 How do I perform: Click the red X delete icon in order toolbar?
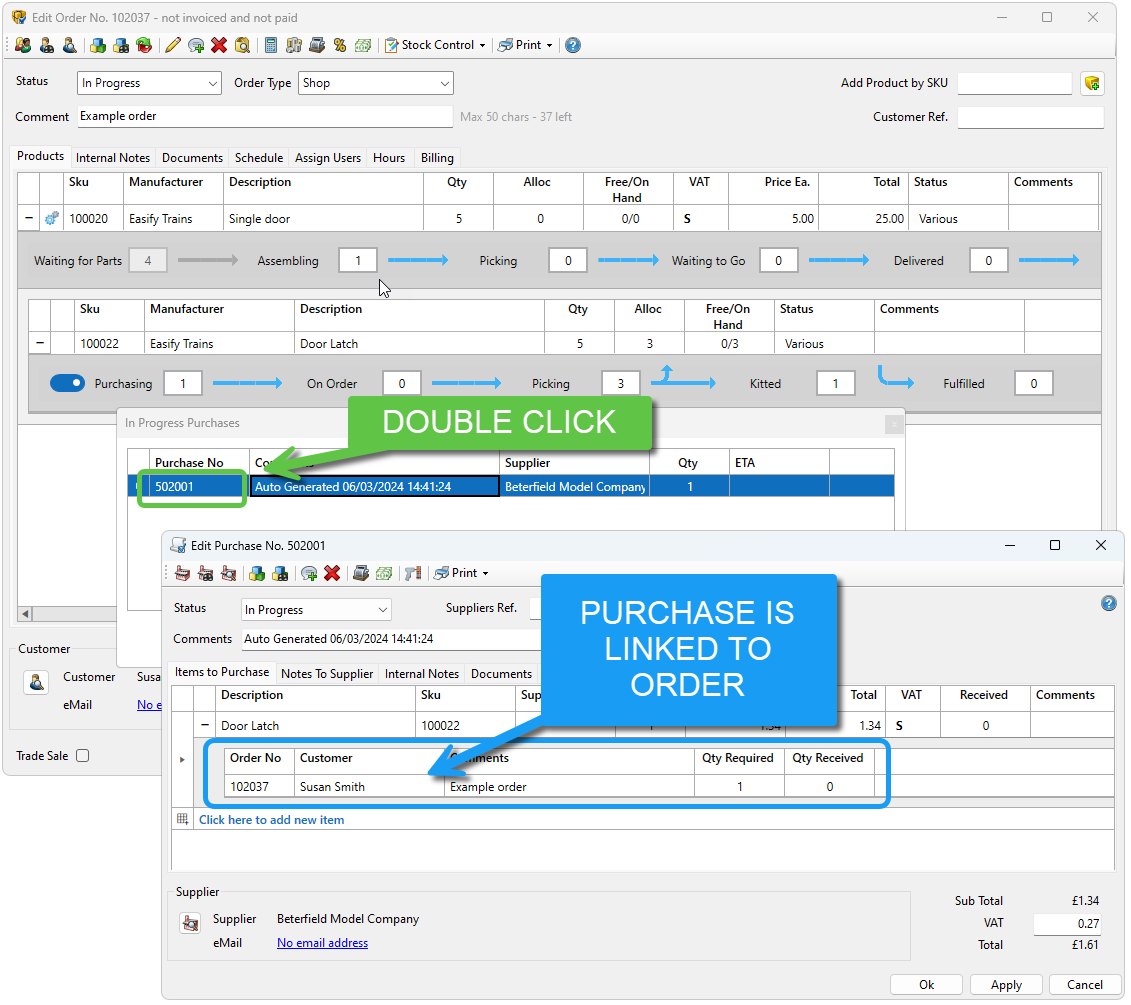click(219, 45)
